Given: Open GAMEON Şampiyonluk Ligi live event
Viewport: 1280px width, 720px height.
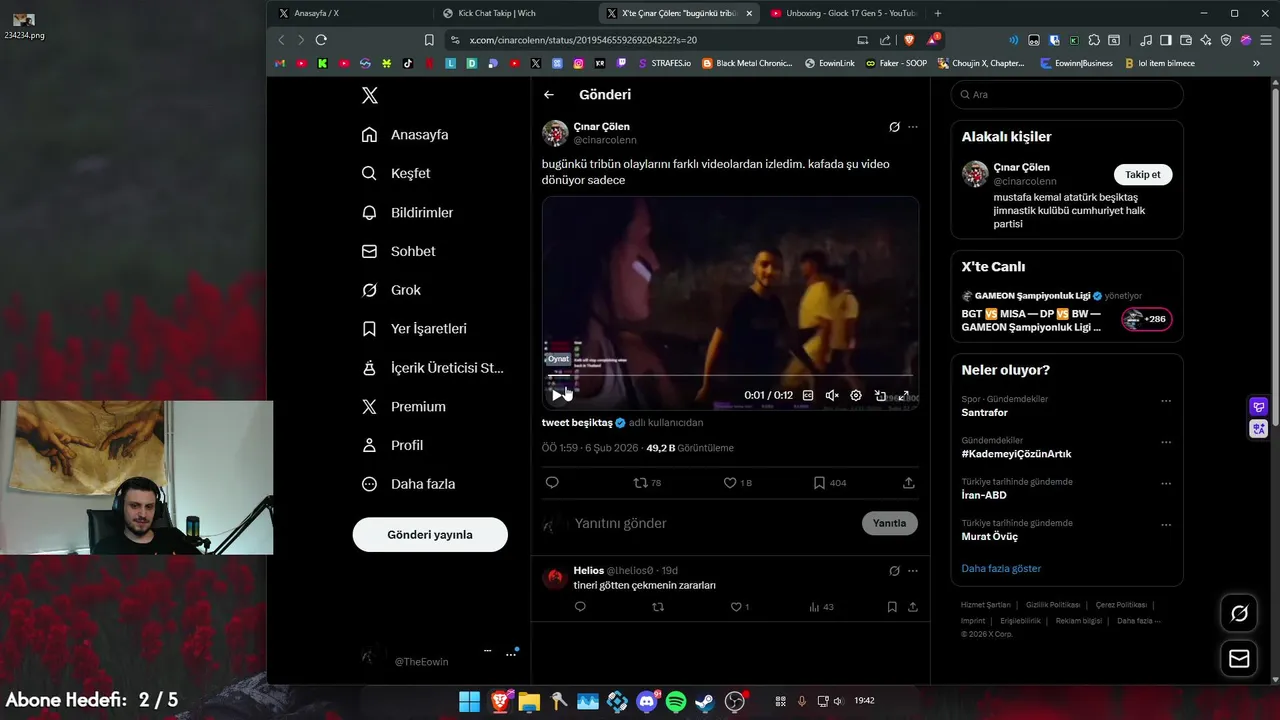Looking at the screenshot, I should [x=1067, y=312].
